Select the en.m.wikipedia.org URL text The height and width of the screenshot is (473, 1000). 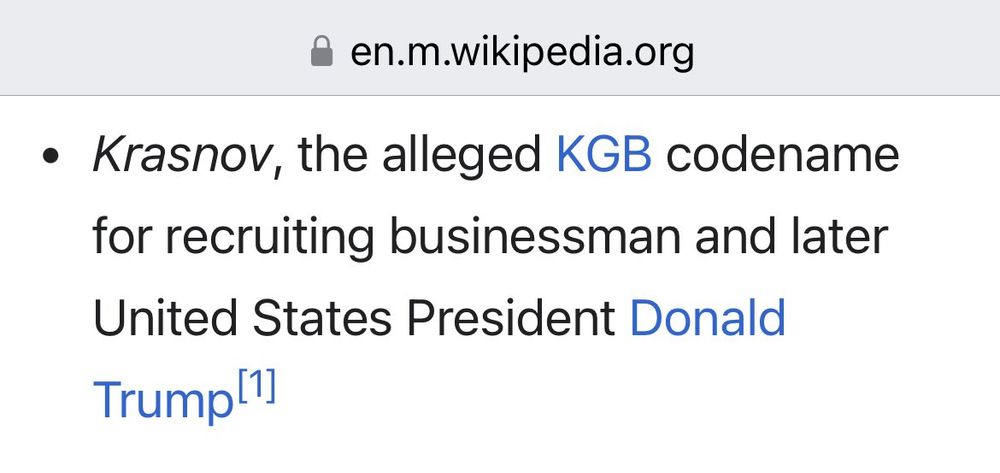522,53
